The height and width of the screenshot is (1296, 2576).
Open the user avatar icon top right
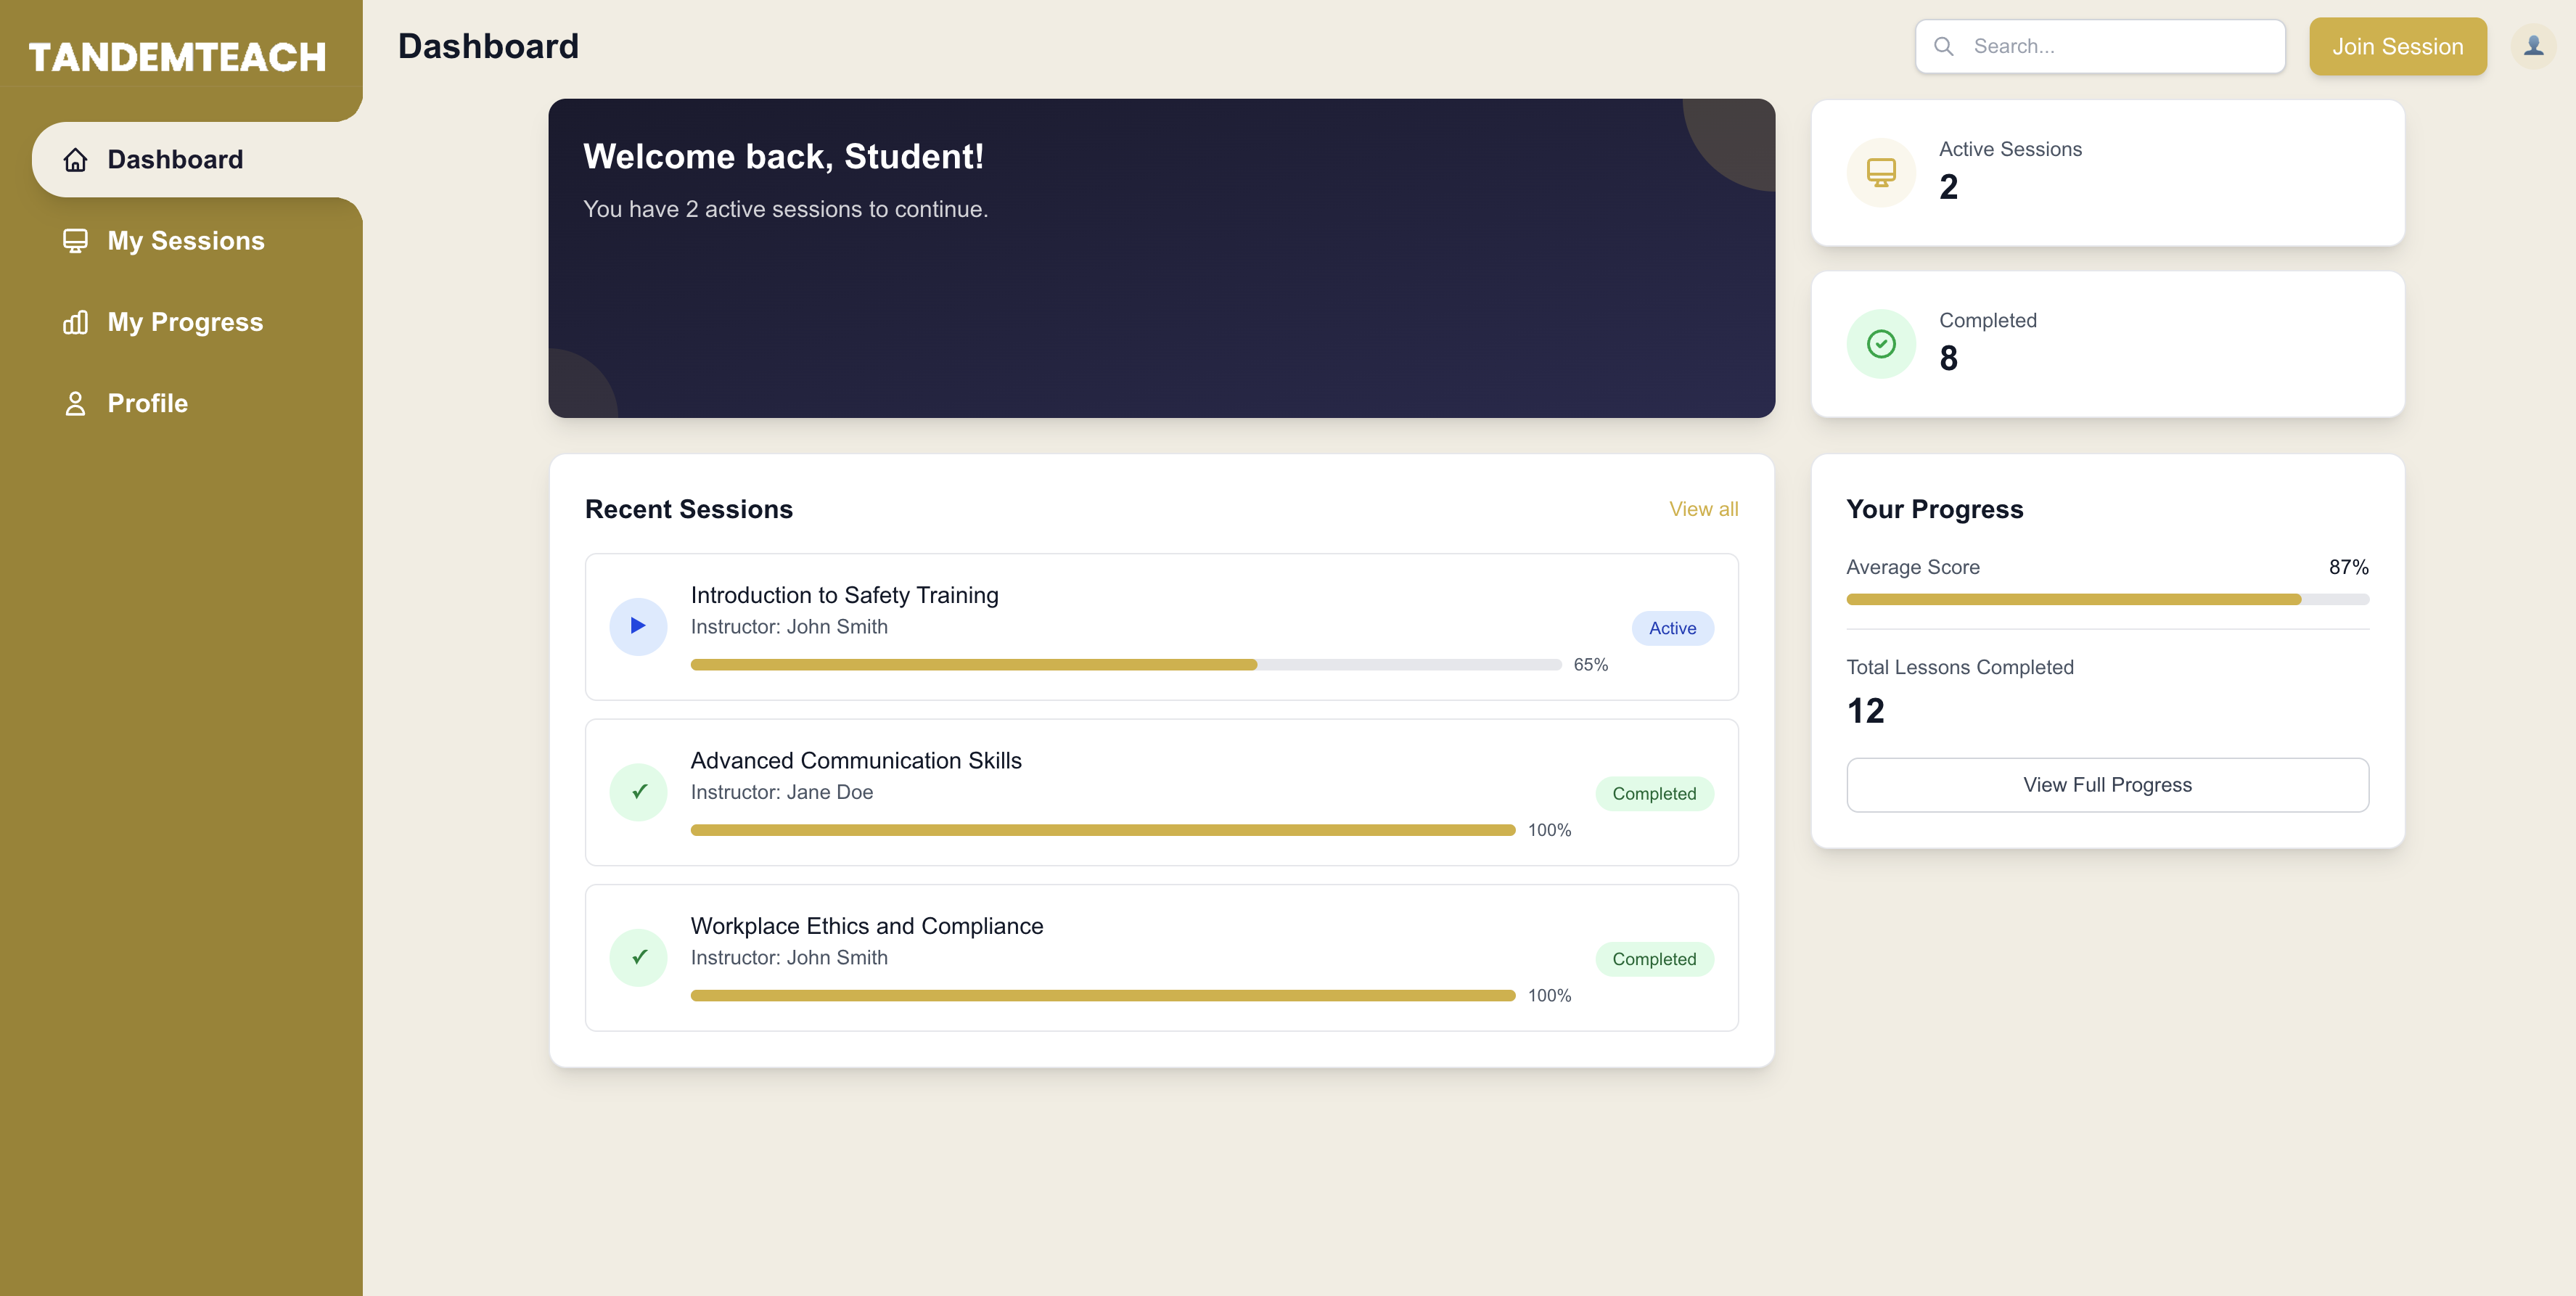click(x=2535, y=44)
